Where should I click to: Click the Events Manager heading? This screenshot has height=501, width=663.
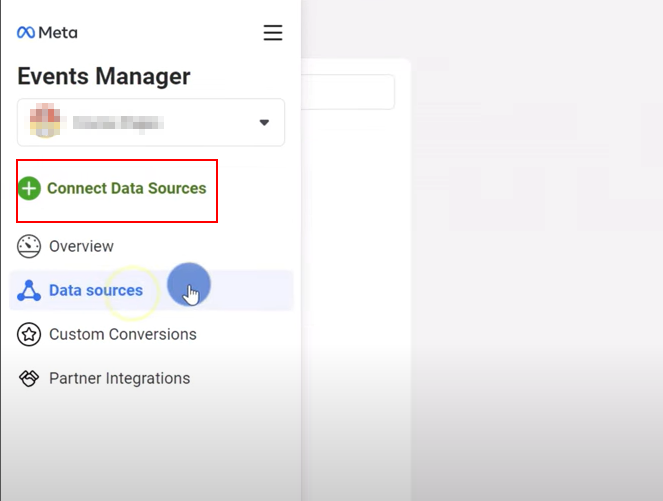tap(103, 76)
